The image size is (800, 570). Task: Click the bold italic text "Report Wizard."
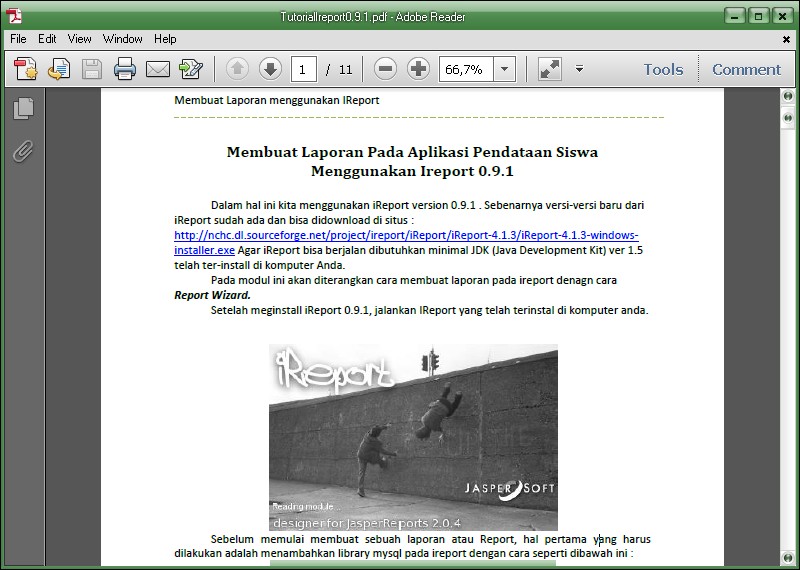coord(212,295)
